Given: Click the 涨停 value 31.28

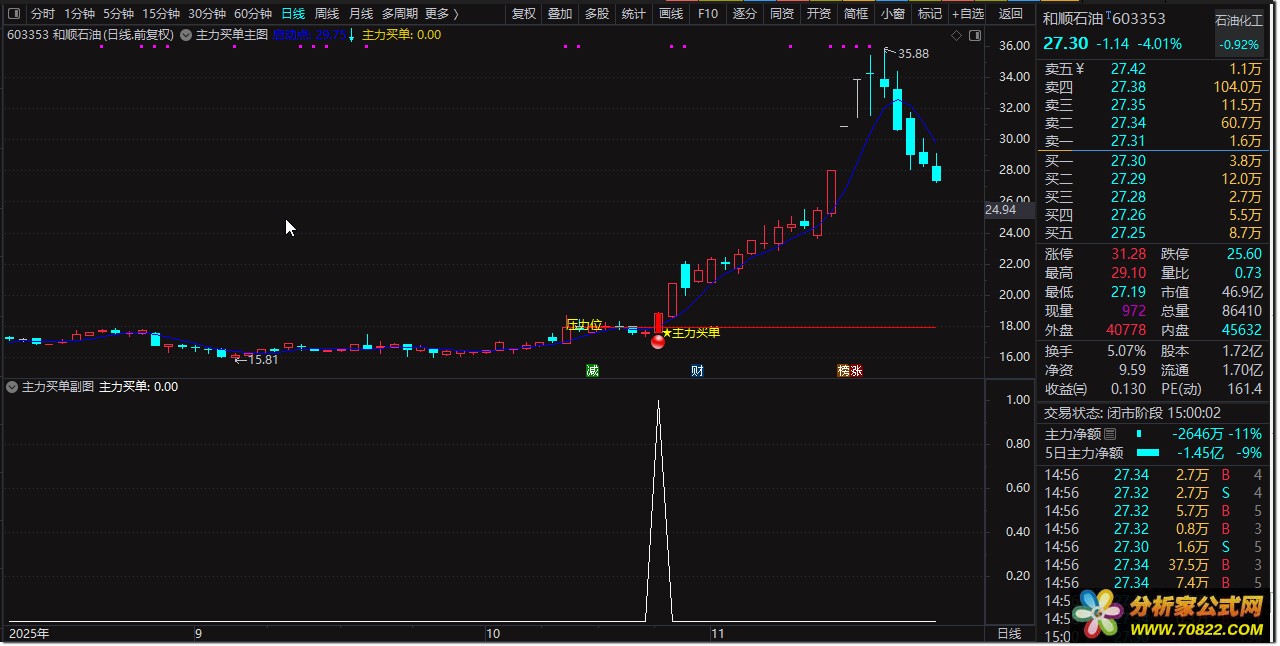Looking at the screenshot, I should point(1128,255).
